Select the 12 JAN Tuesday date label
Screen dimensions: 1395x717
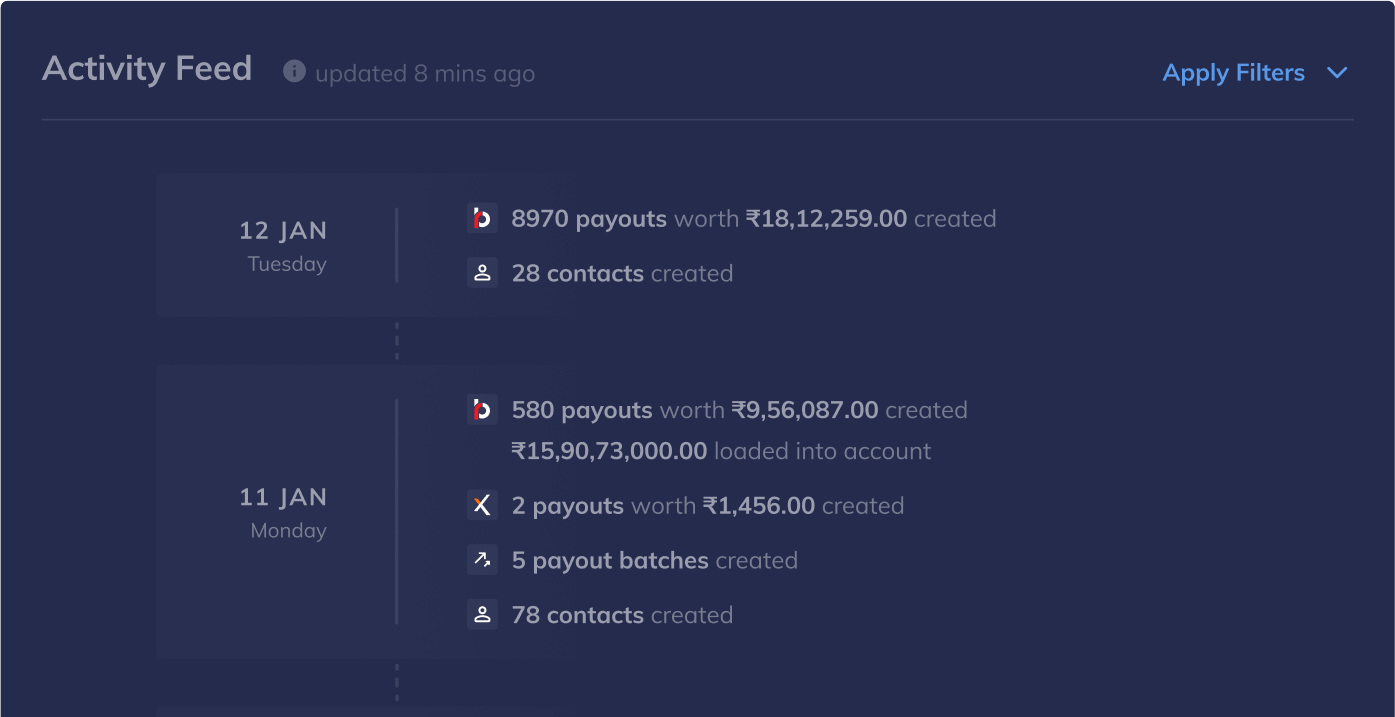pos(283,245)
